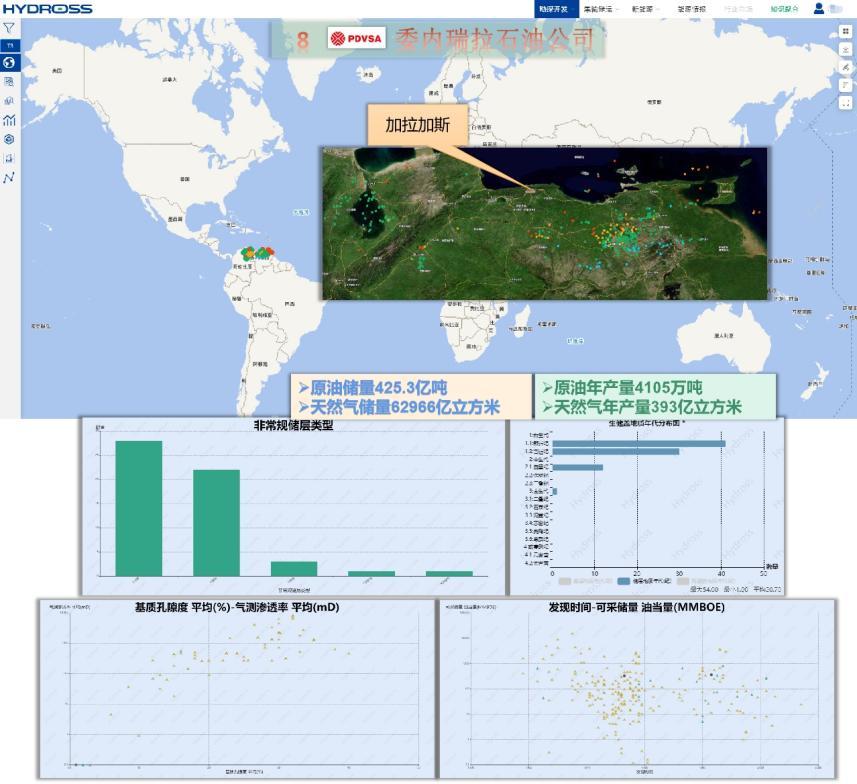Select the filter tool in the left sidebar
Viewport: 857px width, 784px height.
tap(8, 29)
